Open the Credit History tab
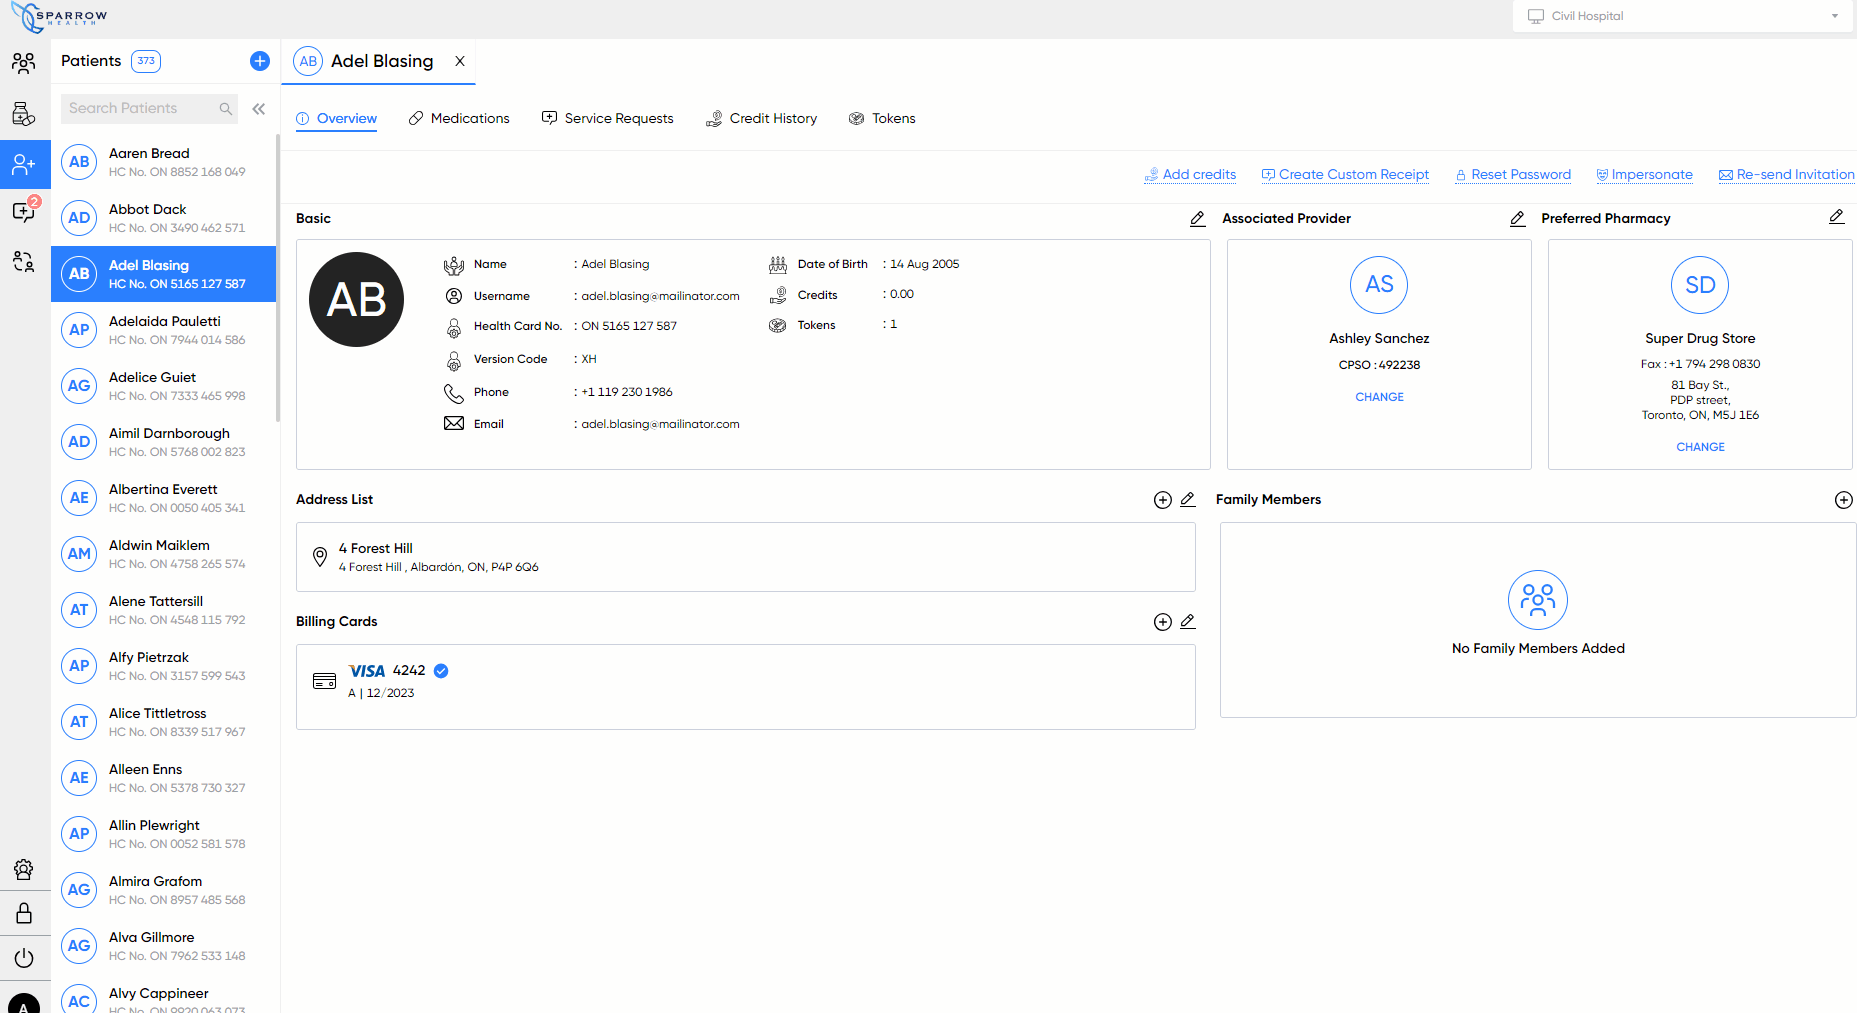 pyautogui.click(x=761, y=118)
